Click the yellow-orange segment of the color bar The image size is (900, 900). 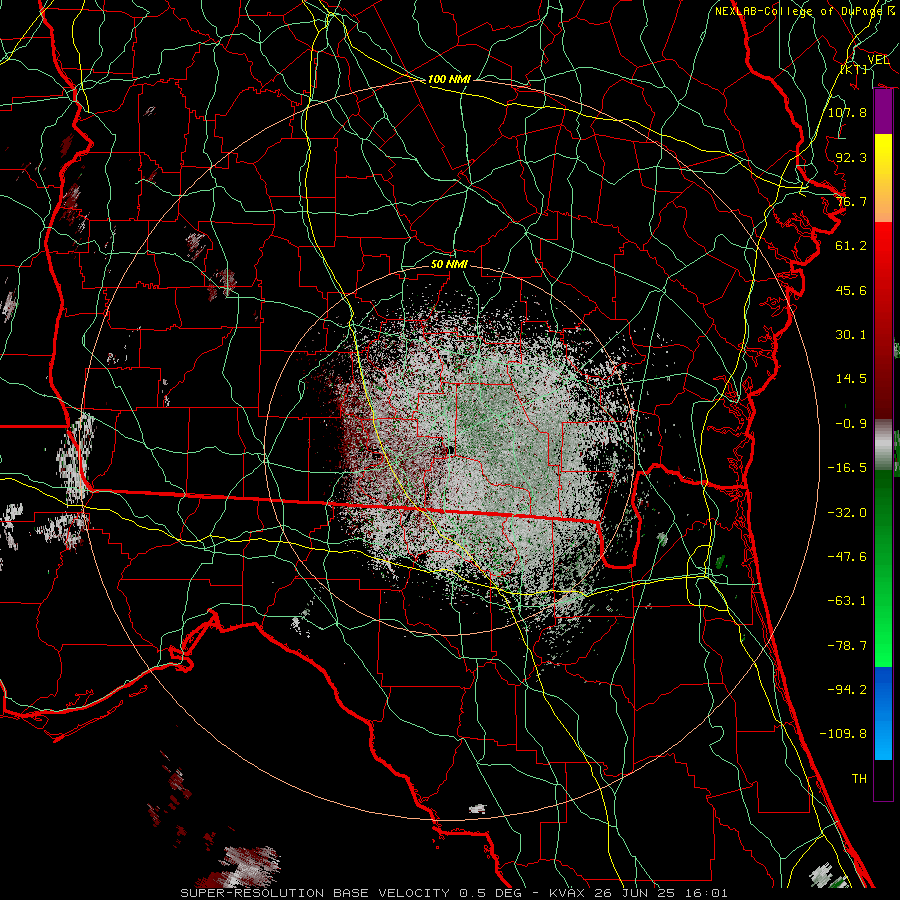point(883,178)
